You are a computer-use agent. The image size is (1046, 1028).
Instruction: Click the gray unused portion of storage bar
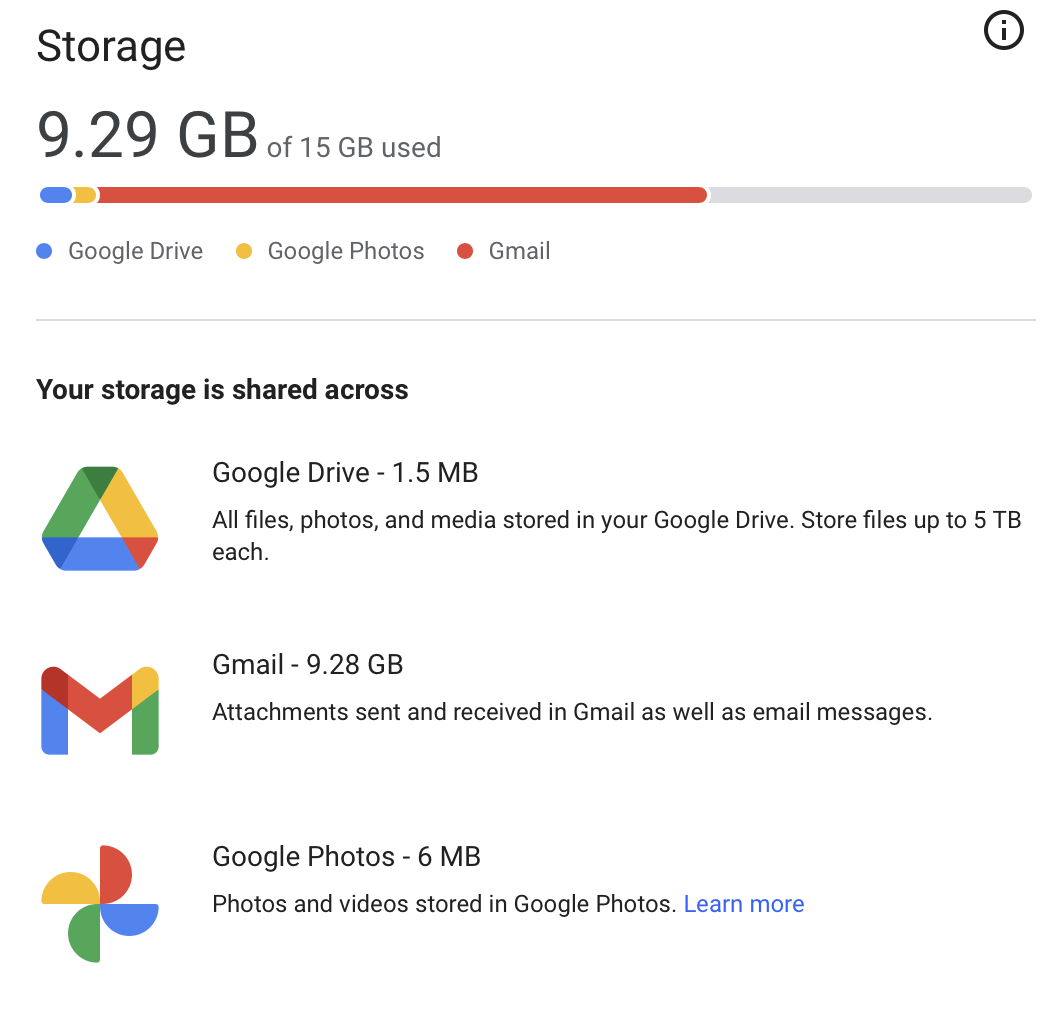click(870, 195)
